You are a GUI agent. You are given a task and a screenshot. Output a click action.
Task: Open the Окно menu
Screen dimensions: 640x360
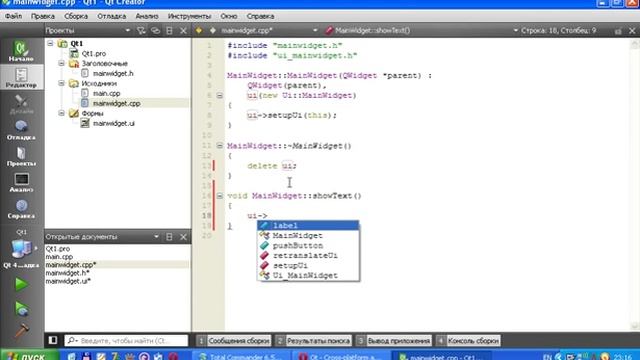[x=229, y=16]
